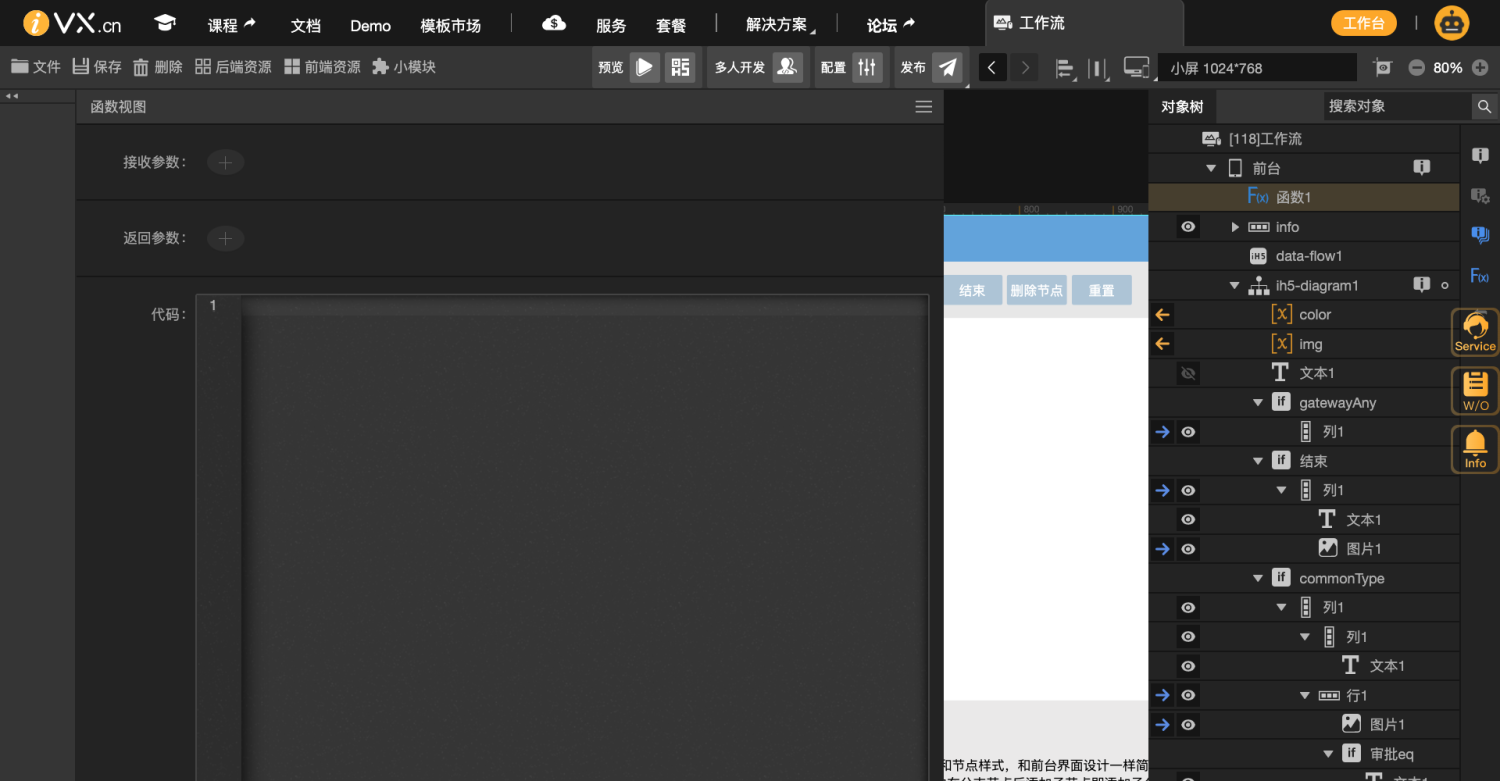Start preview with the play icon
The image size is (1500, 781).
click(645, 67)
